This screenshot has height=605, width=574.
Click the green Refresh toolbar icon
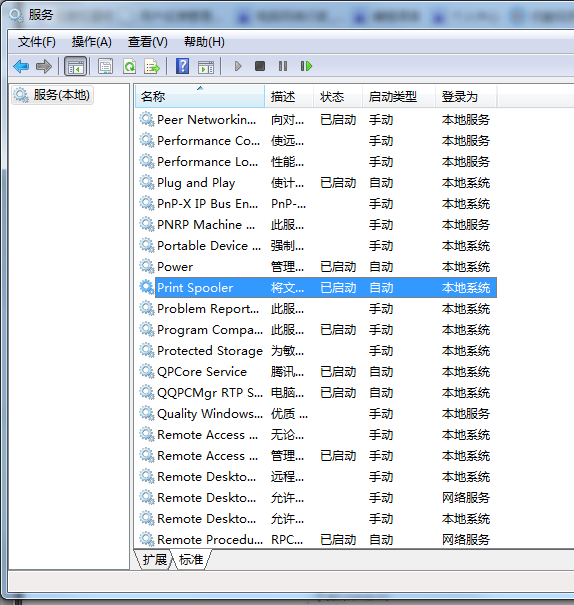point(129,66)
